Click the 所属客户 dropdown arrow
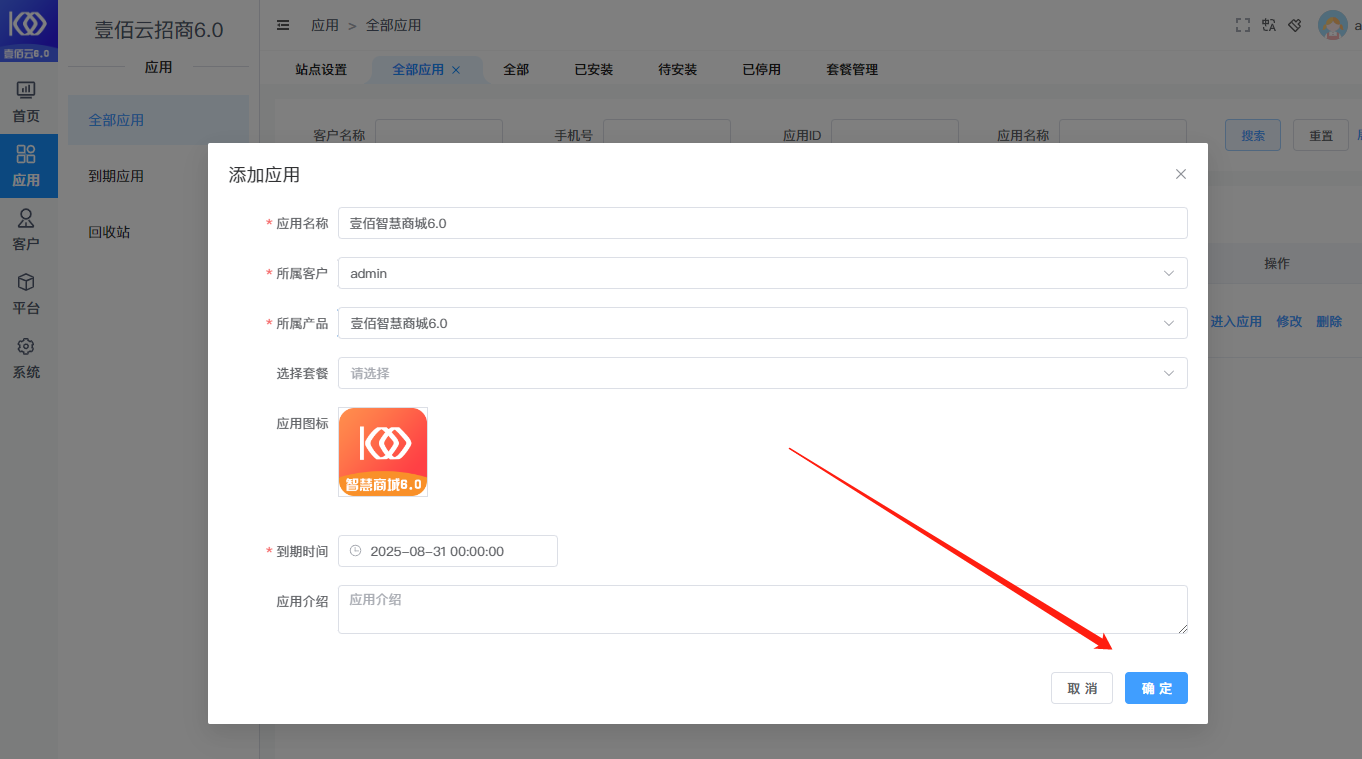Viewport: 1362px width, 759px height. 1169,273
